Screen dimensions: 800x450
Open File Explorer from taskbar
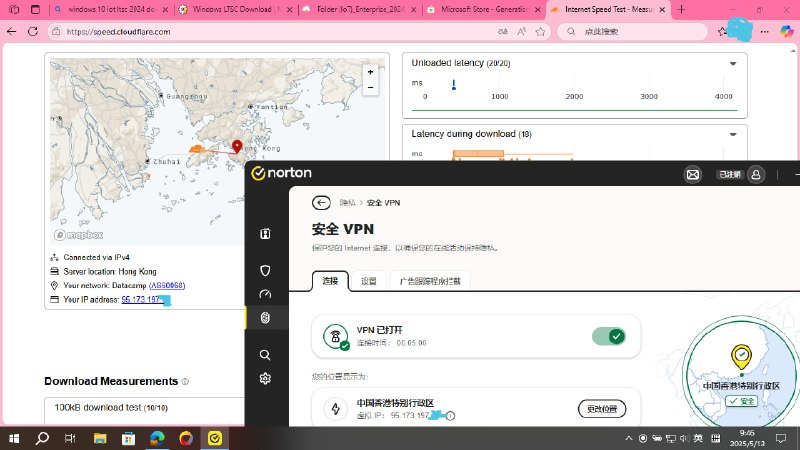tap(100, 438)
